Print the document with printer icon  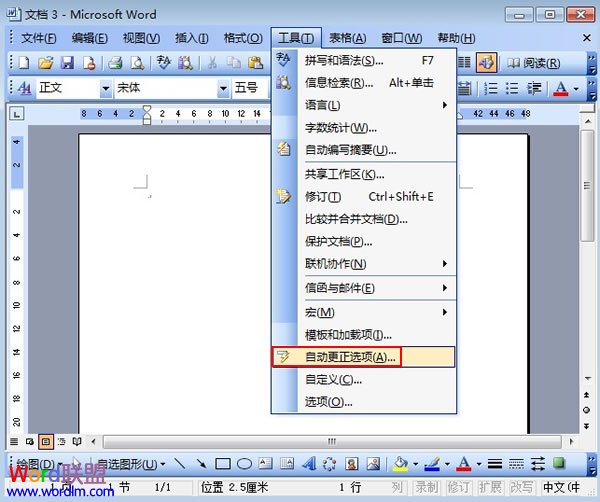click(x=115, y=63)
